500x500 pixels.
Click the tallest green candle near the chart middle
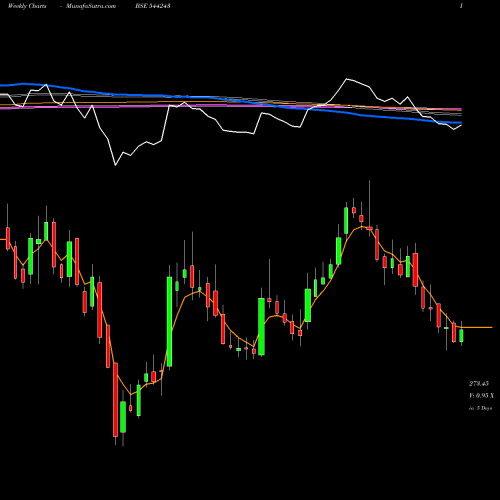pos(169,322)
